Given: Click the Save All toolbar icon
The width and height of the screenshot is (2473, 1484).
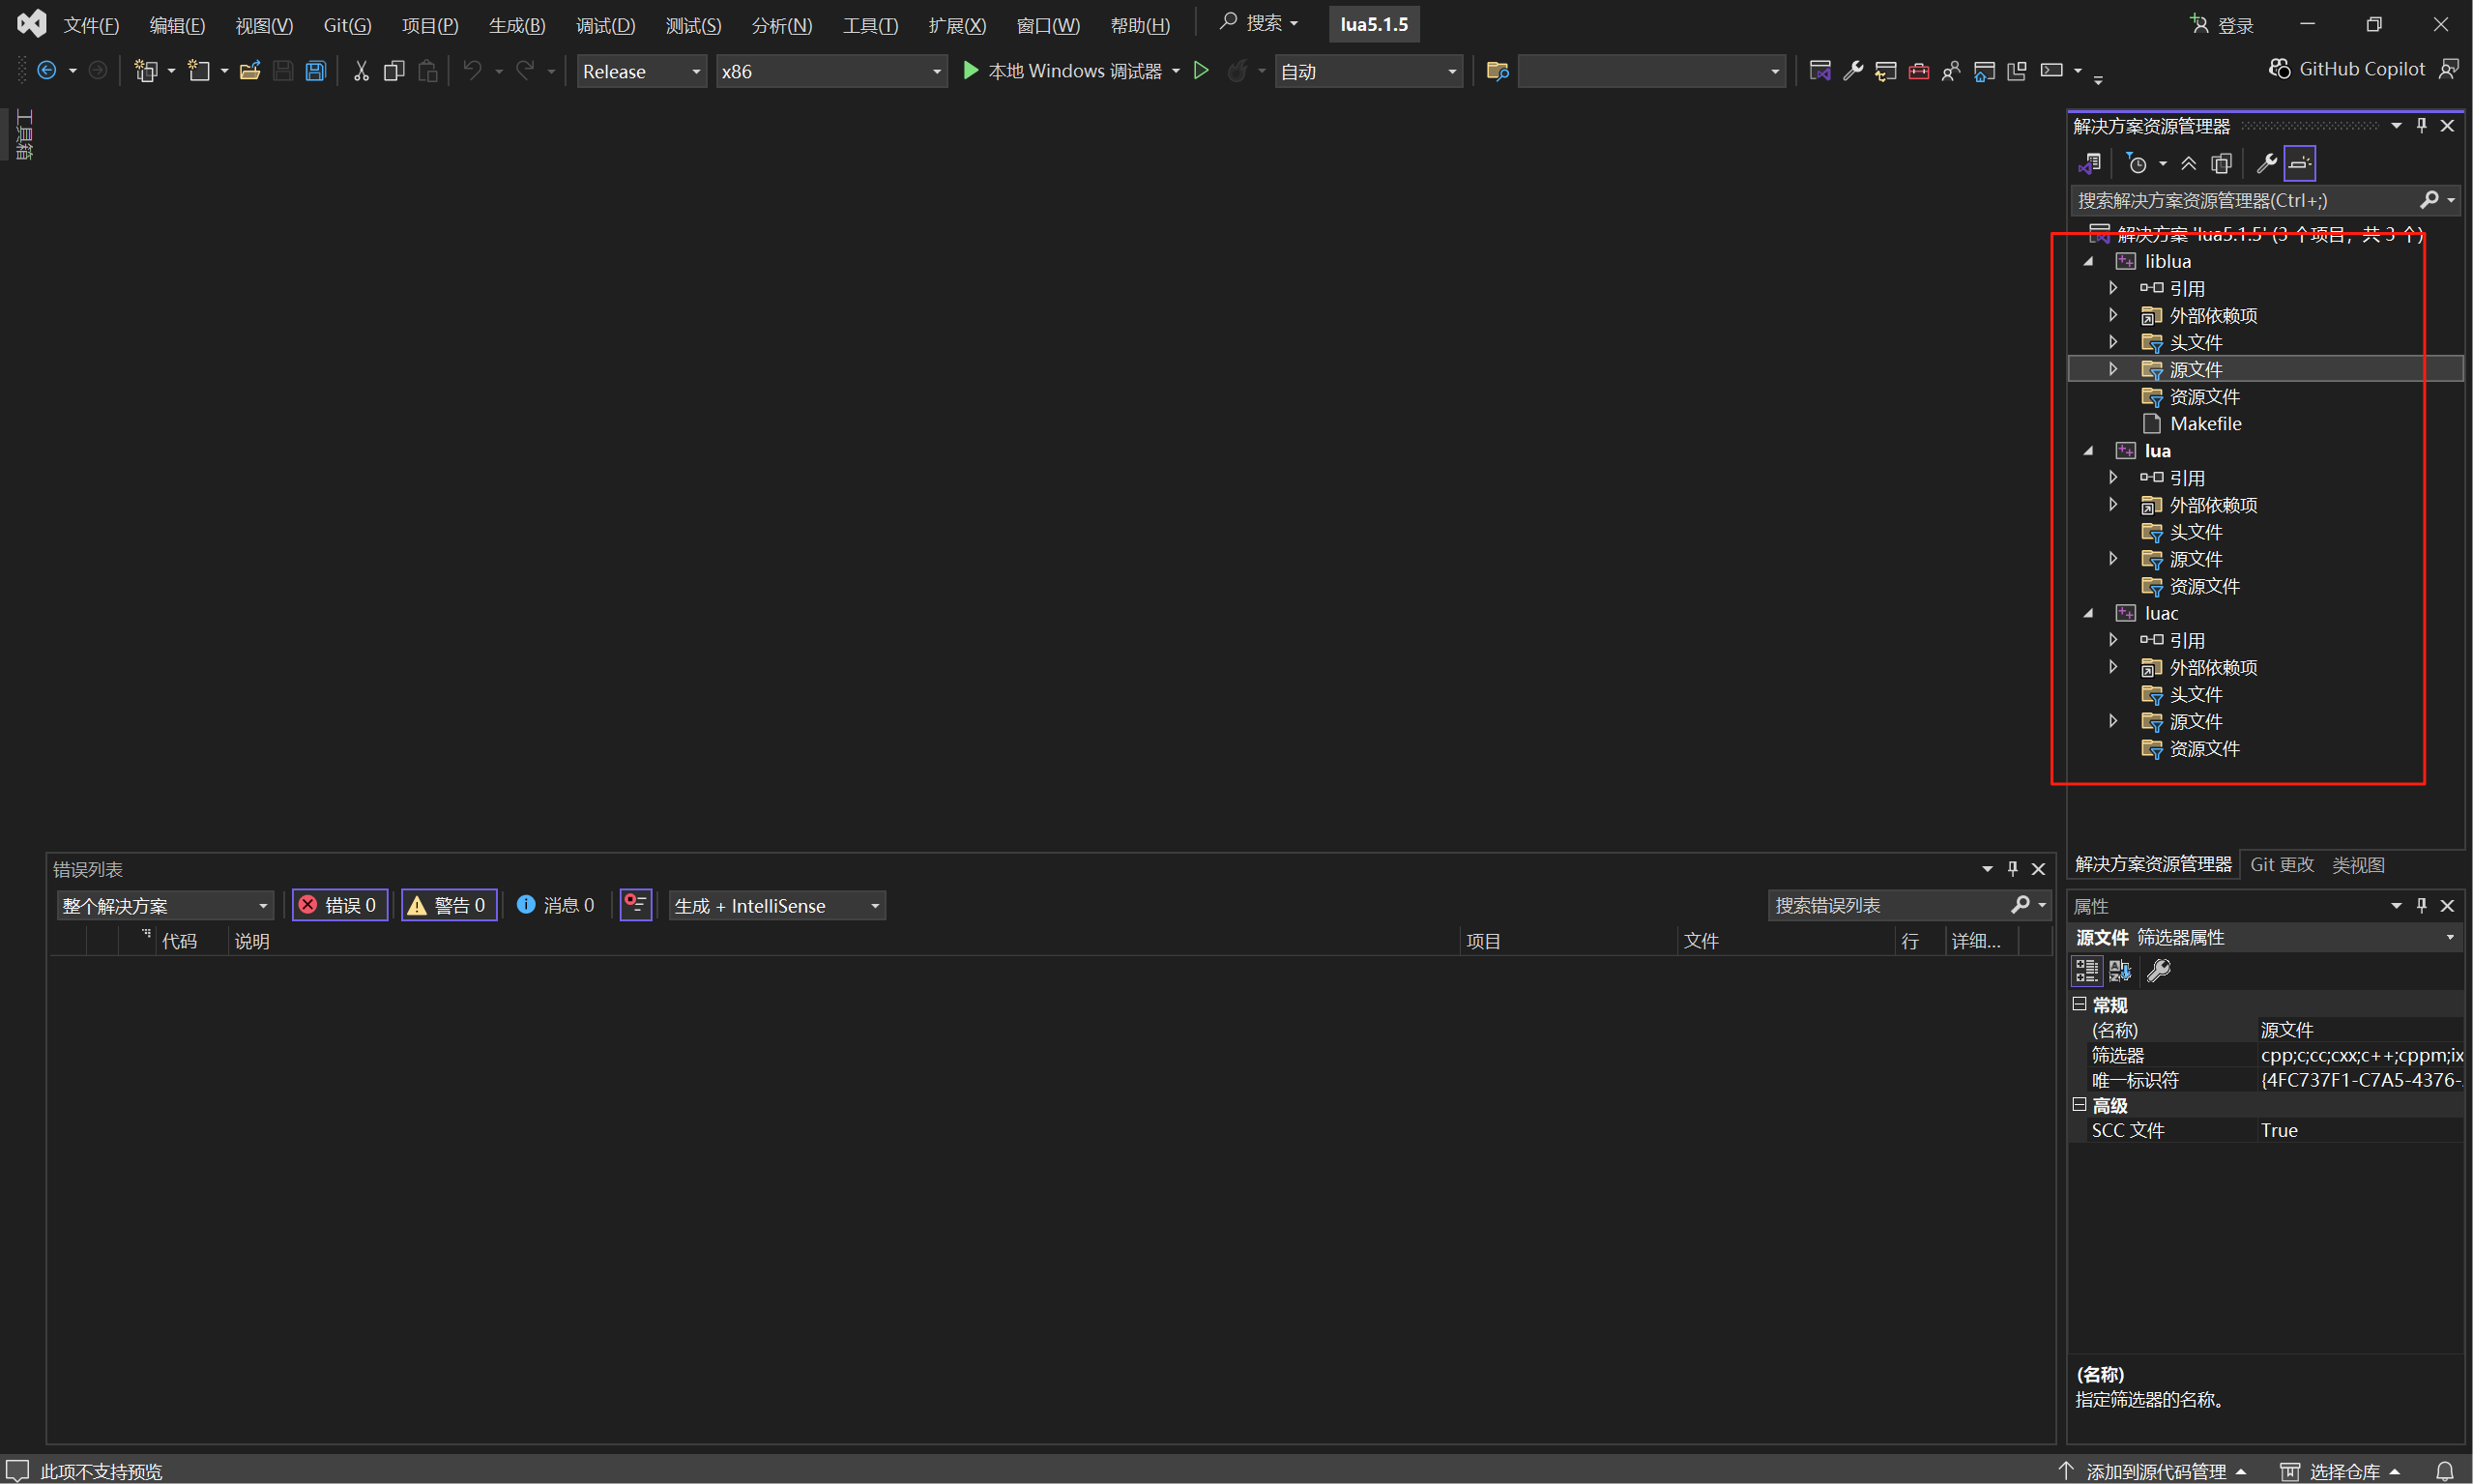Looking at the screenshot, I should click(x=316, y=71).
